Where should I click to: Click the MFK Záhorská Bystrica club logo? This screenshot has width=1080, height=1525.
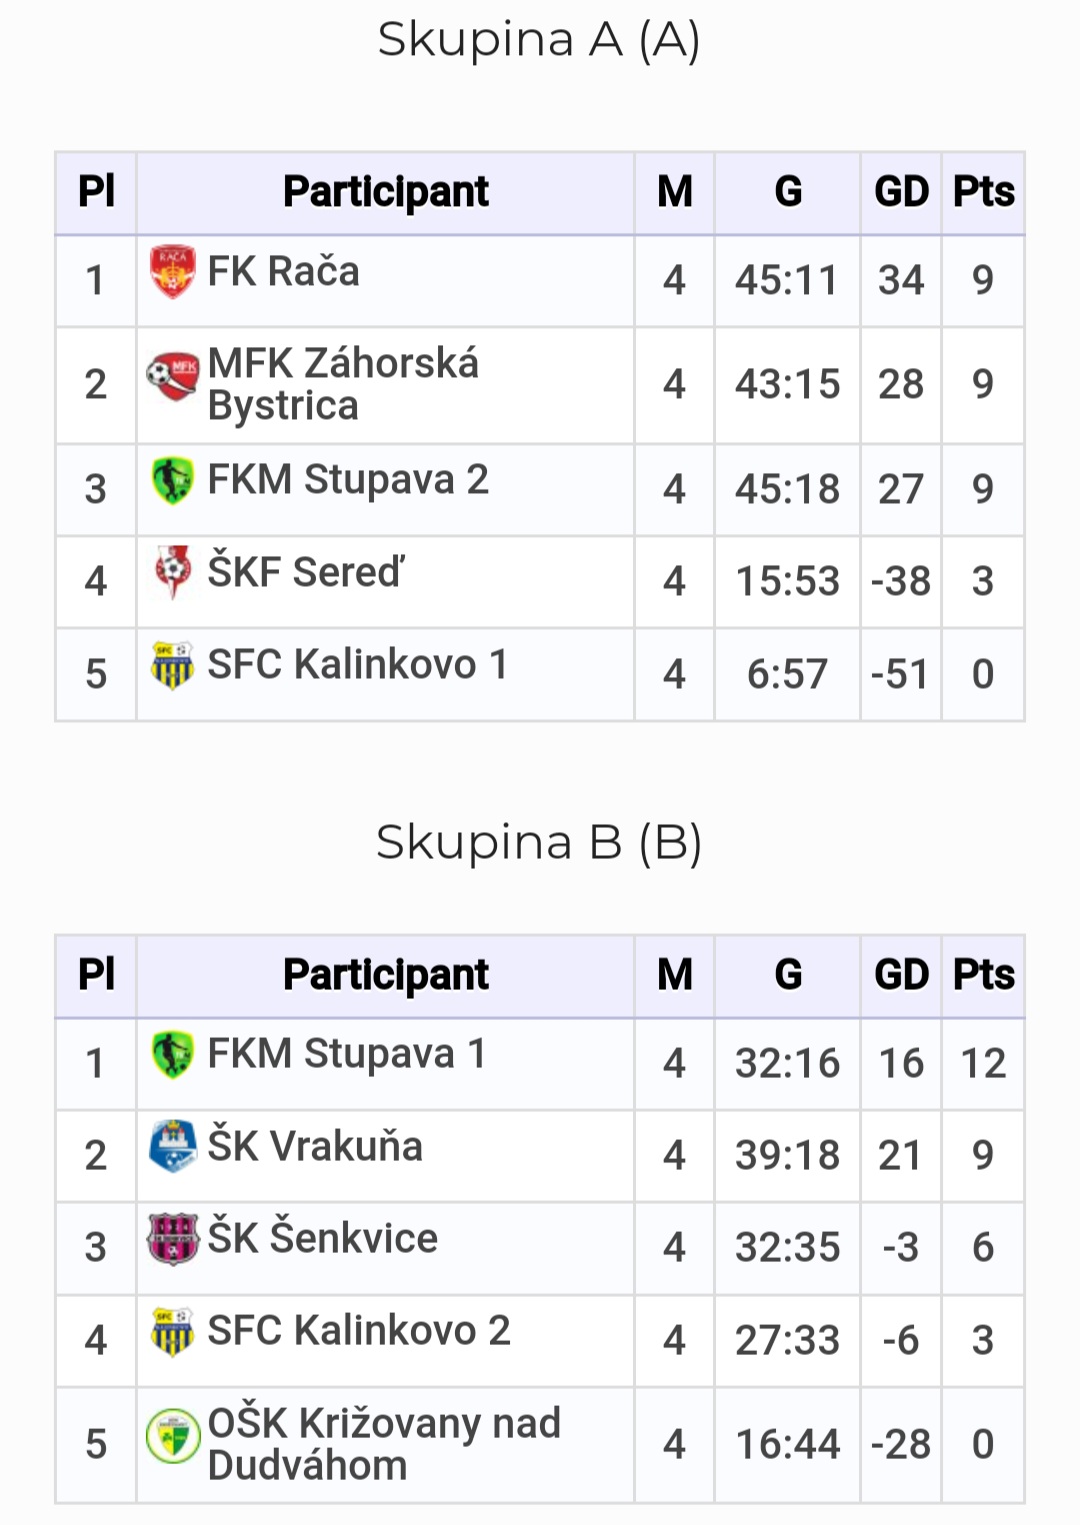172,376
